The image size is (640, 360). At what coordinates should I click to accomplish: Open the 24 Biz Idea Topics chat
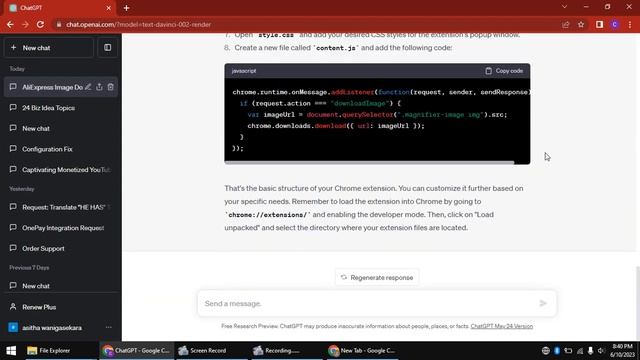[x=60, y=108]
